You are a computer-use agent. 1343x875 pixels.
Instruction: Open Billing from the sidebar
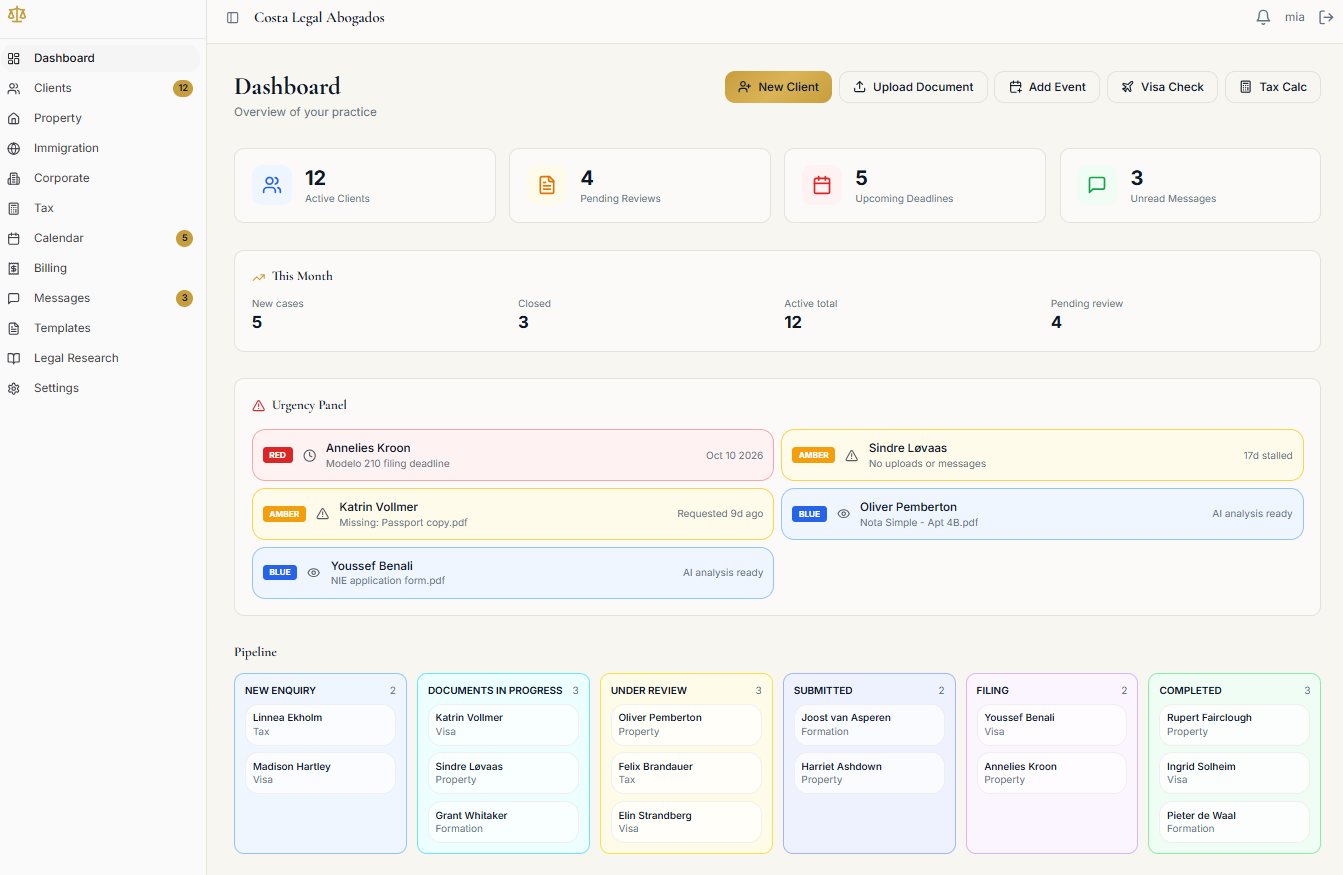point(100,268)
